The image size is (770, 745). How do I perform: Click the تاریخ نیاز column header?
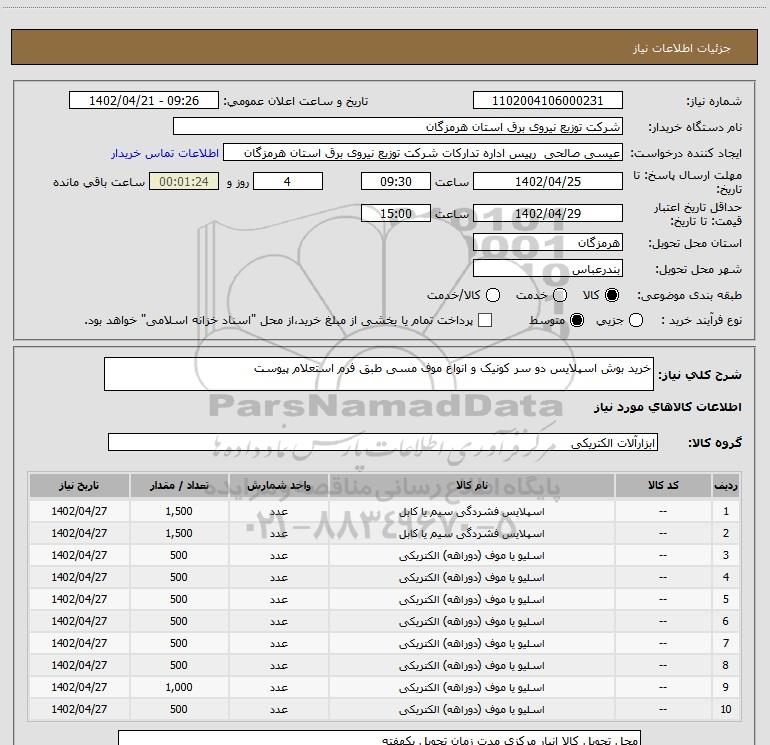[79, 486]
